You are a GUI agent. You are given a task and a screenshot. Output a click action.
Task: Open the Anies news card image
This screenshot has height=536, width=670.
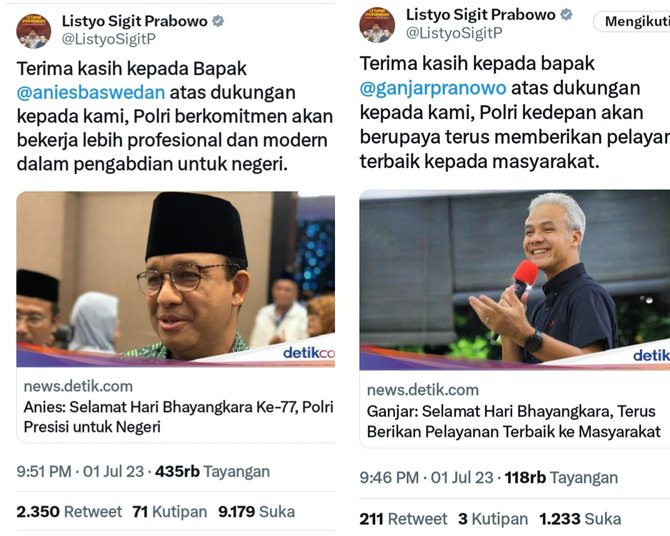(176, 279)
